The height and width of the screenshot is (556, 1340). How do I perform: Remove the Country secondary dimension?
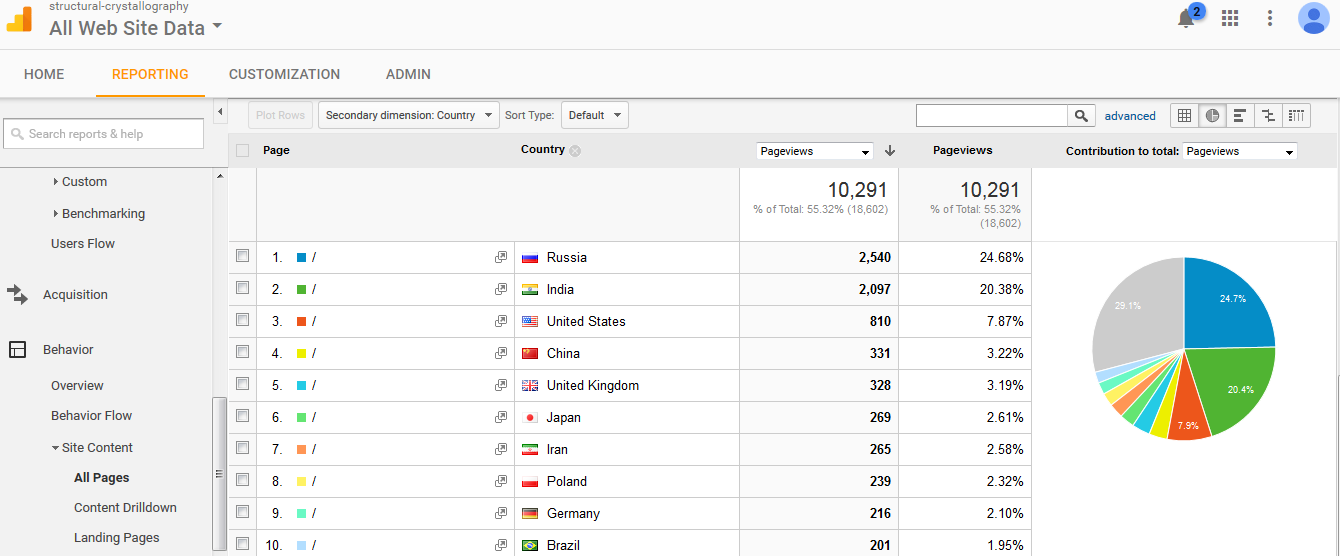[x=575, y=151]
